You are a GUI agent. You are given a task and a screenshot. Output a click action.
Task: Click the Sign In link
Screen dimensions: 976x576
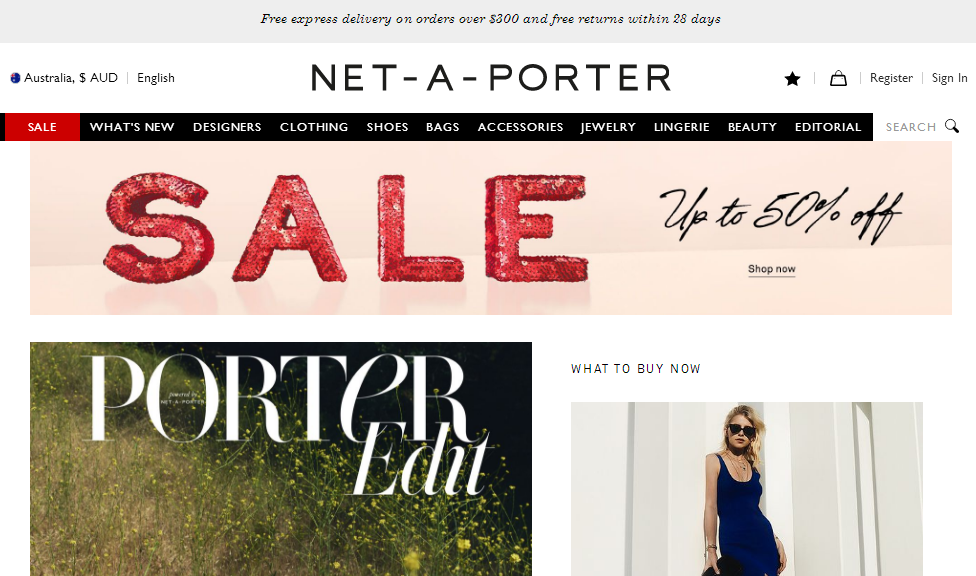pos(949,78)
